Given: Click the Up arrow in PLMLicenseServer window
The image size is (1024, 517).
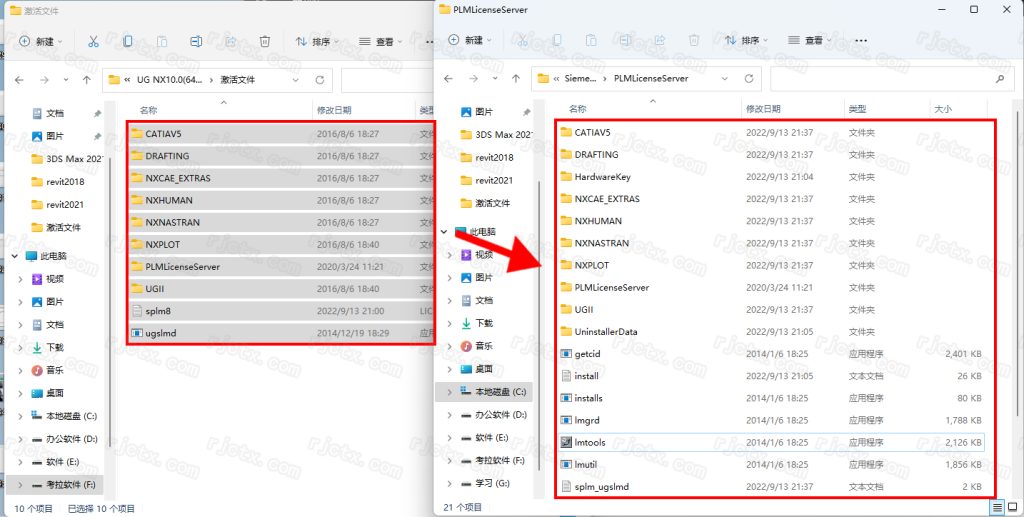Looking at the screenshot, I should tap(516, 78).
